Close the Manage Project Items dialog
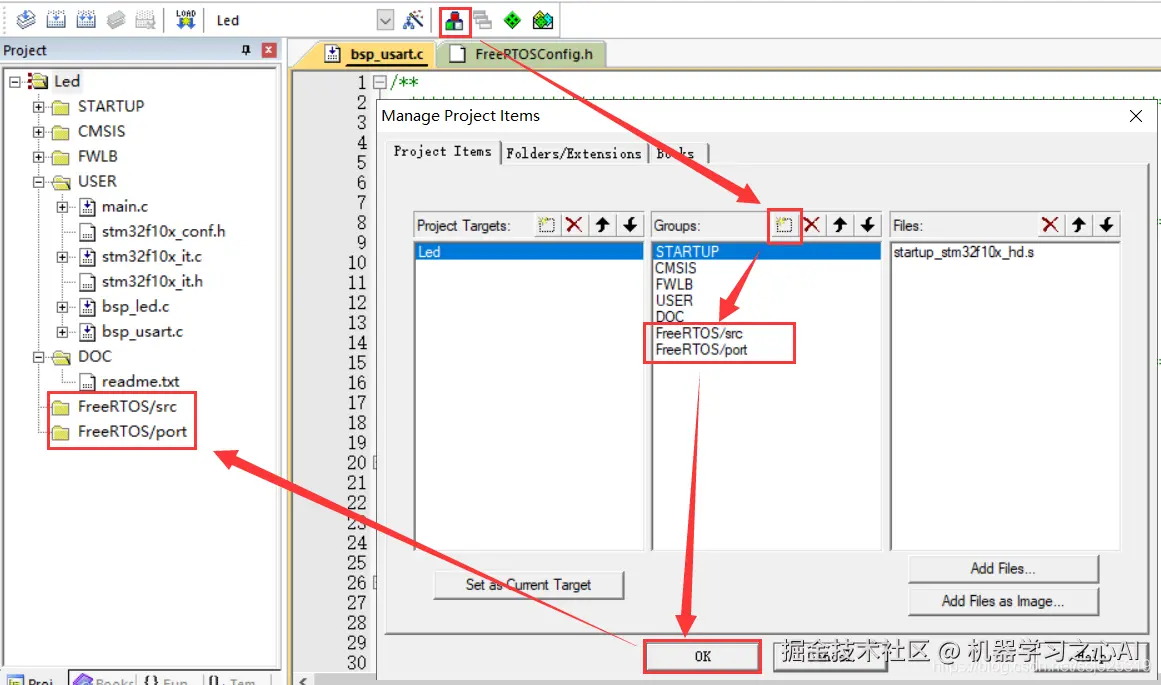 (x=1136, y=116)
